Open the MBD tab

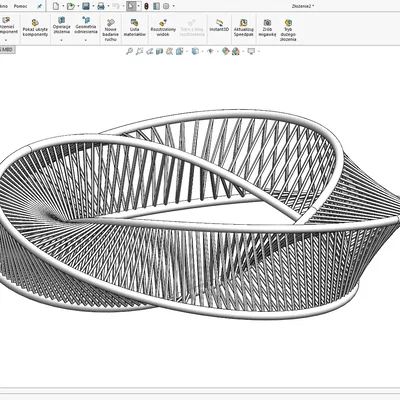(7, 50)
